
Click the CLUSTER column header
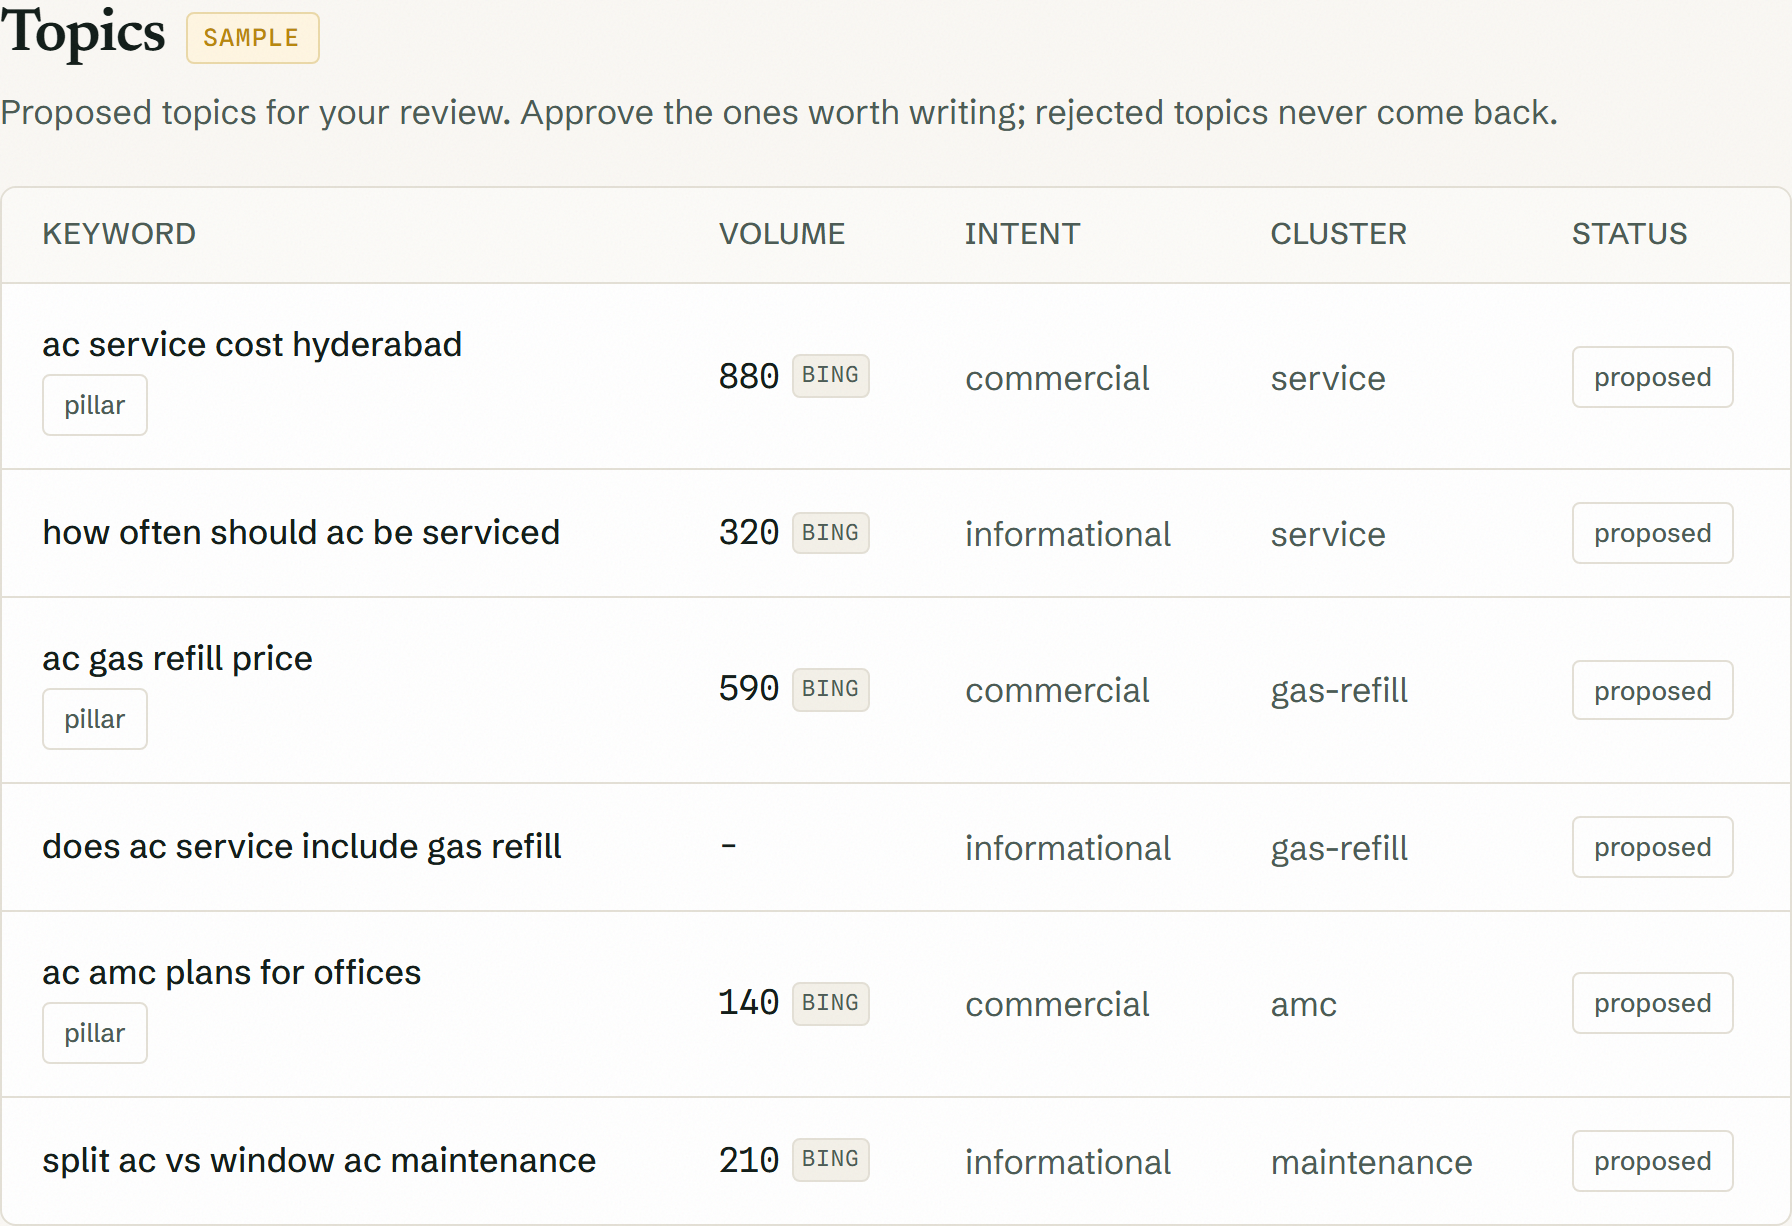[1338, 234]
